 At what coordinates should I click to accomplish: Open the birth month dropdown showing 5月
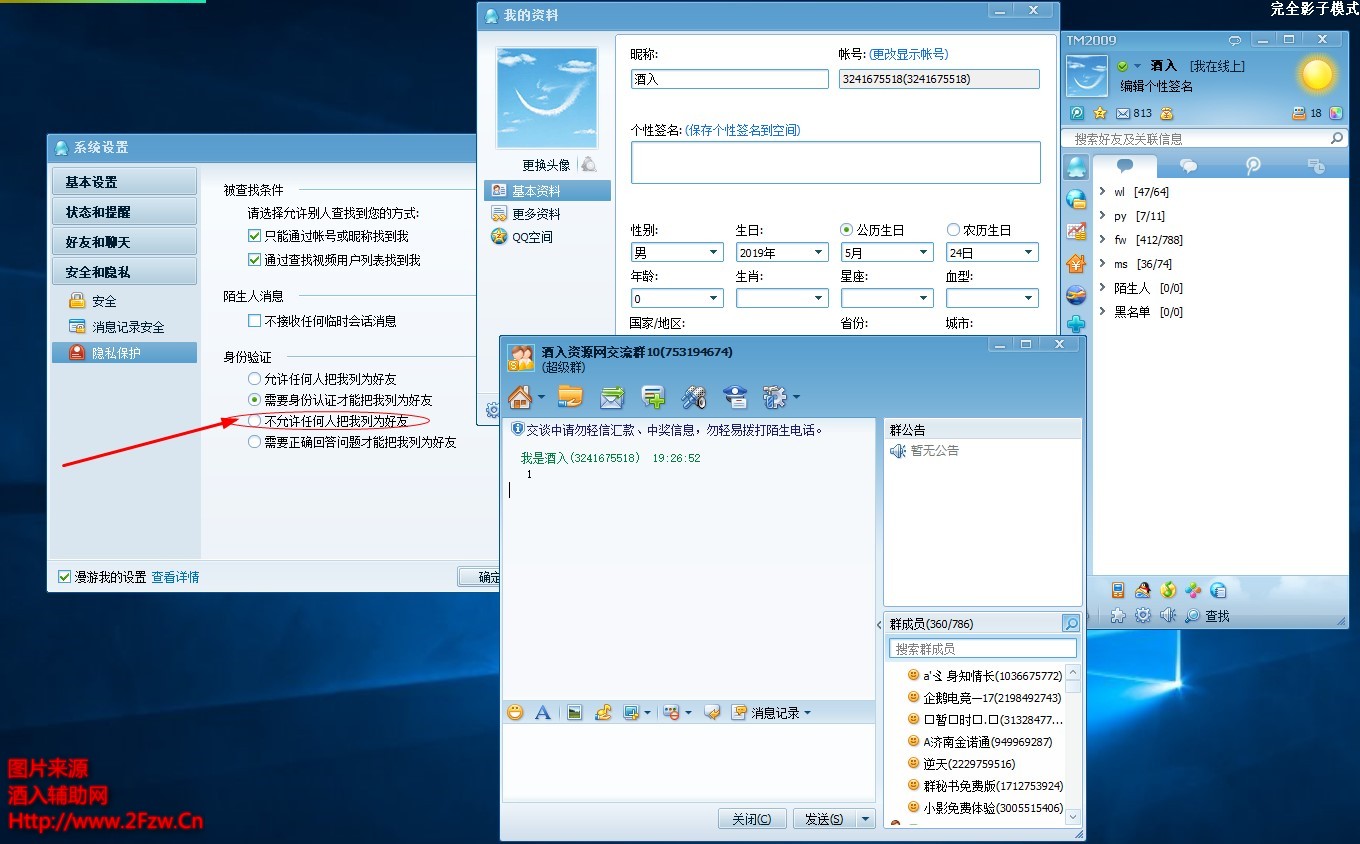(x=887, y=253)
